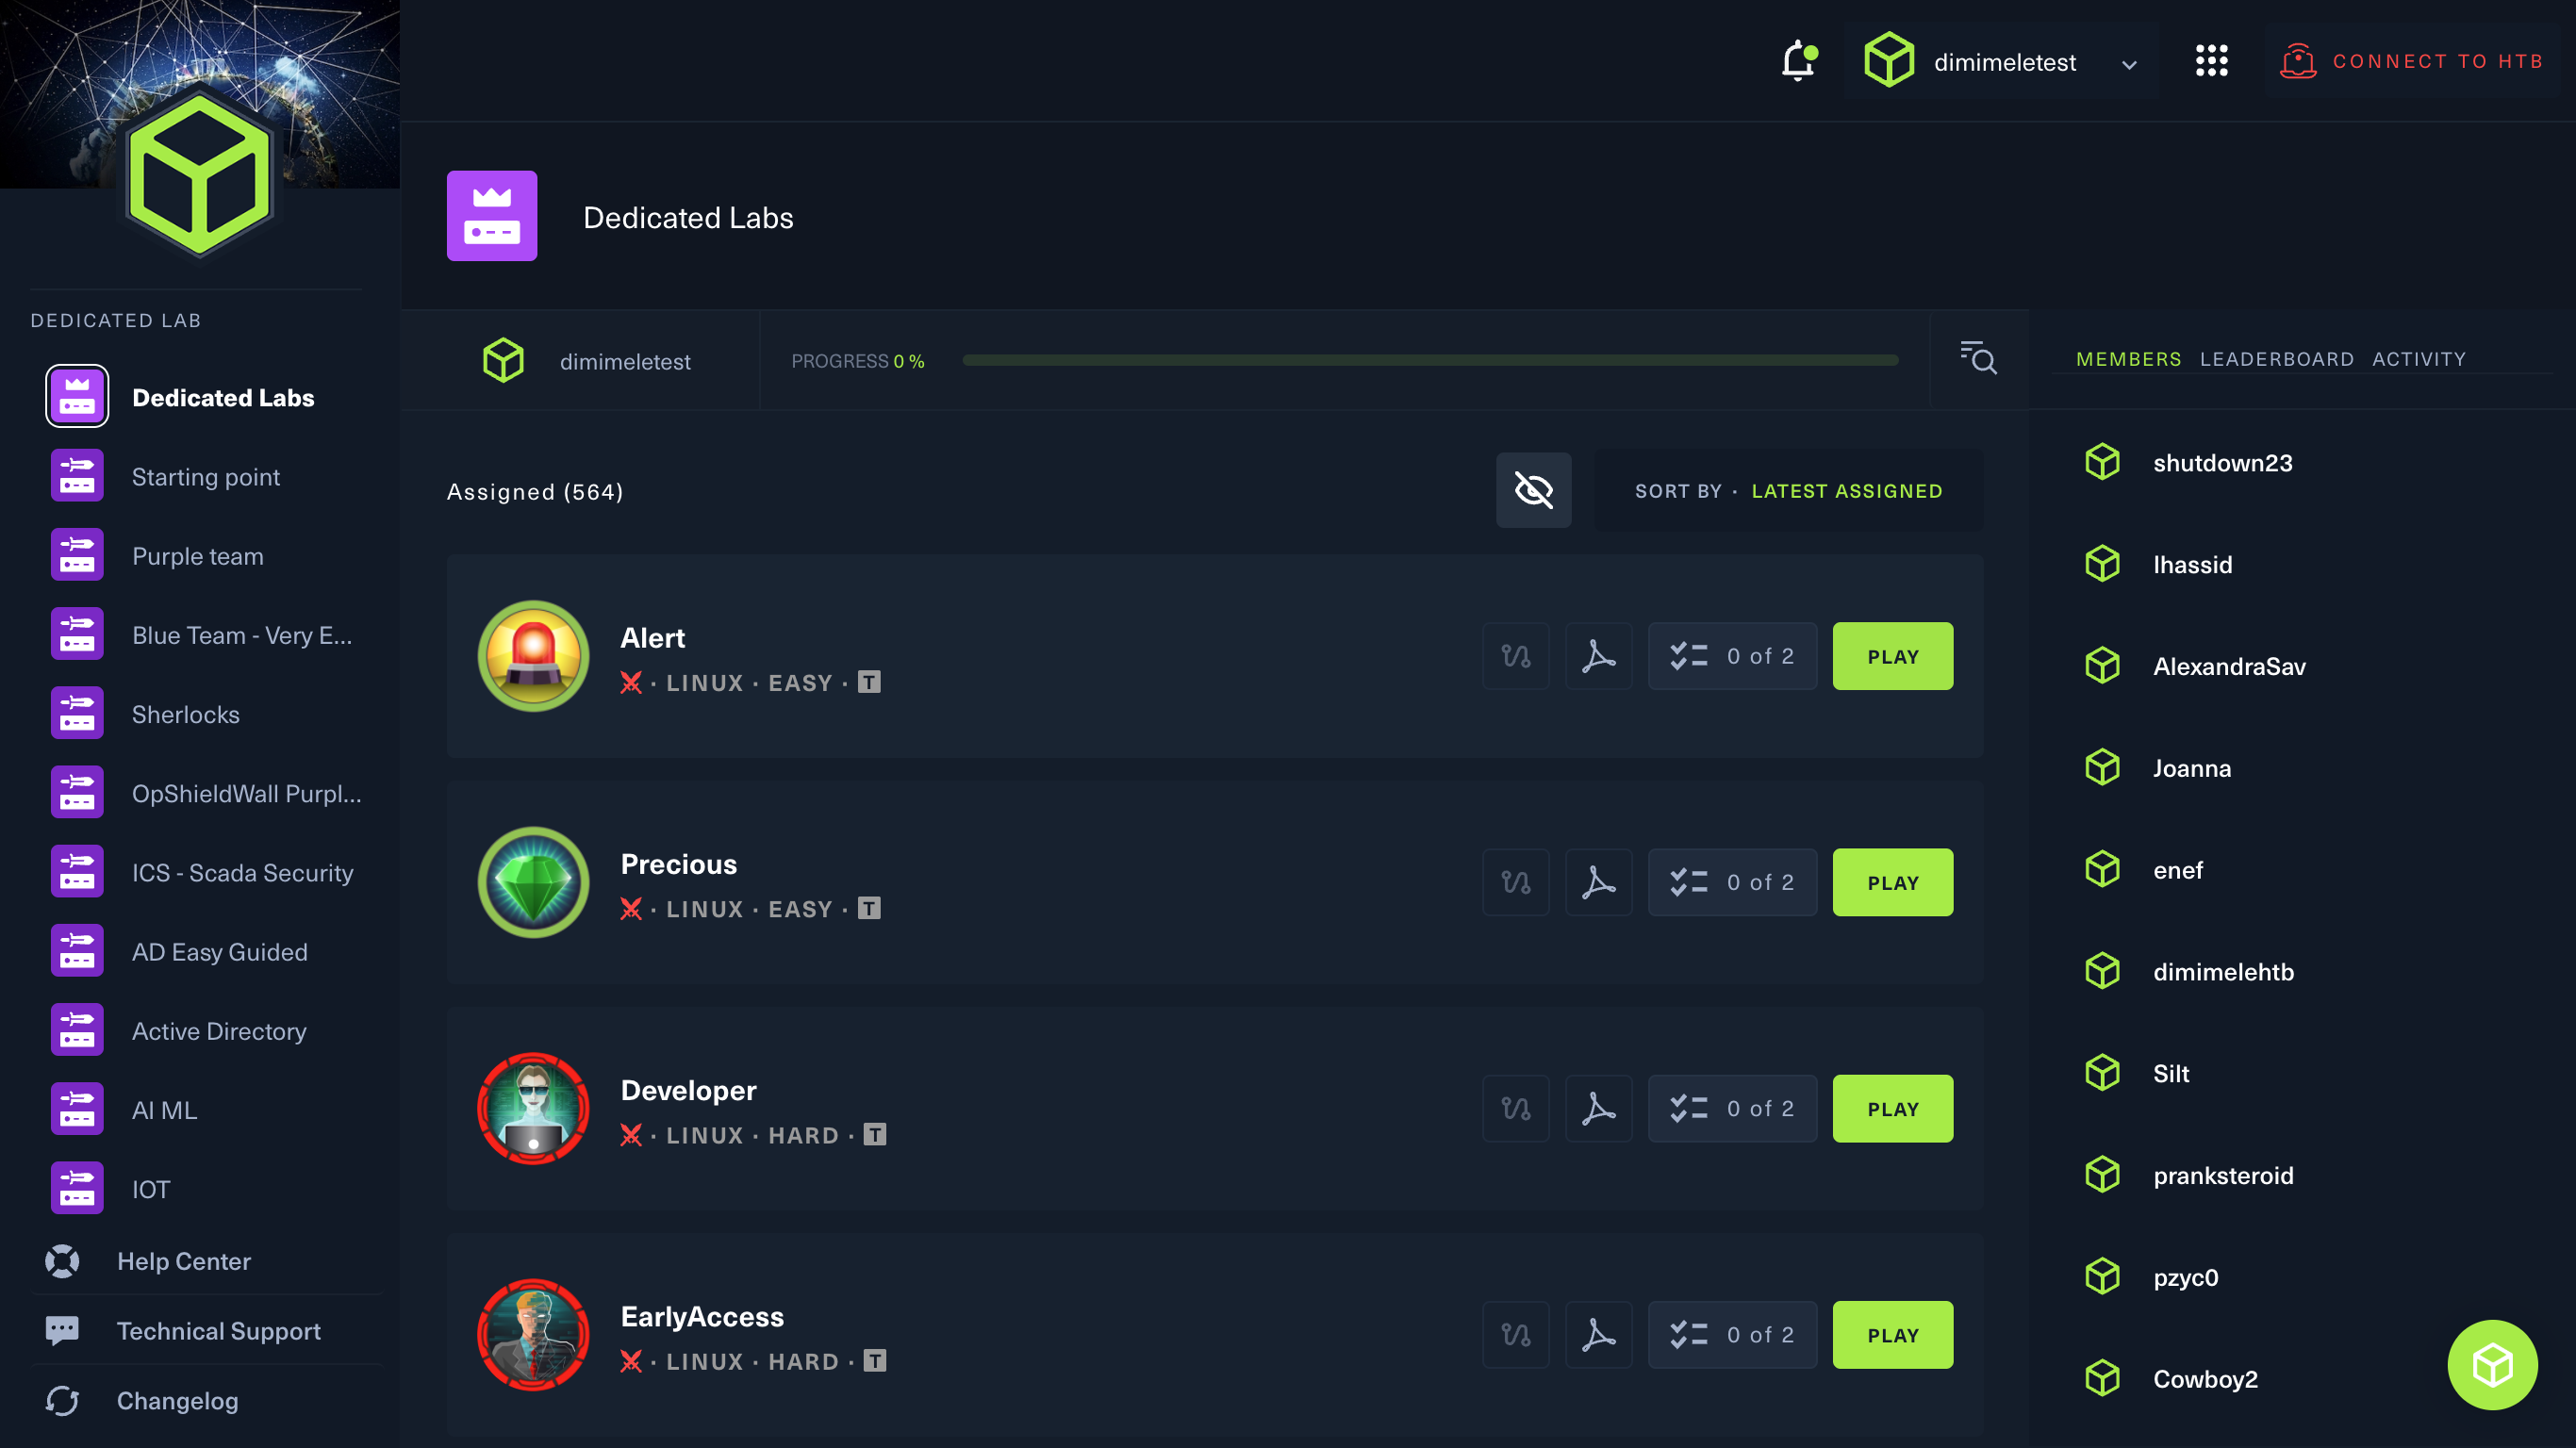Open the Sort By Latest Assigned dropdown
This screenshot has width=2576, height=1448.
(x=1788, y=490)
